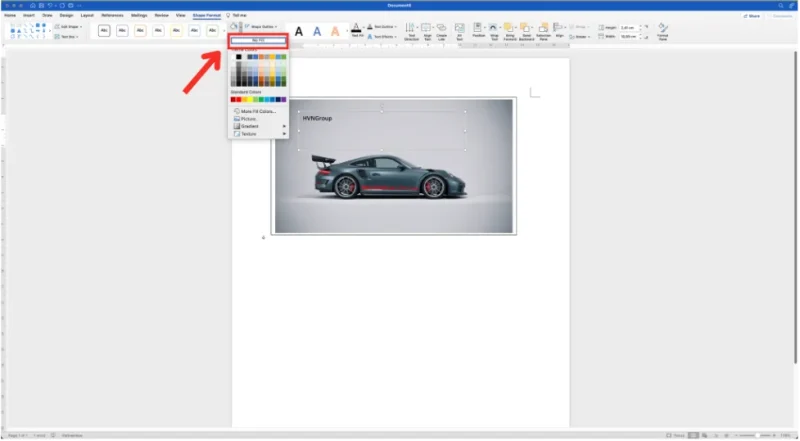Image resolution: width=800 pixels, height=441 pixels.
Task: Click the vertical document scrollbar
Action: [x=795, y=207]
